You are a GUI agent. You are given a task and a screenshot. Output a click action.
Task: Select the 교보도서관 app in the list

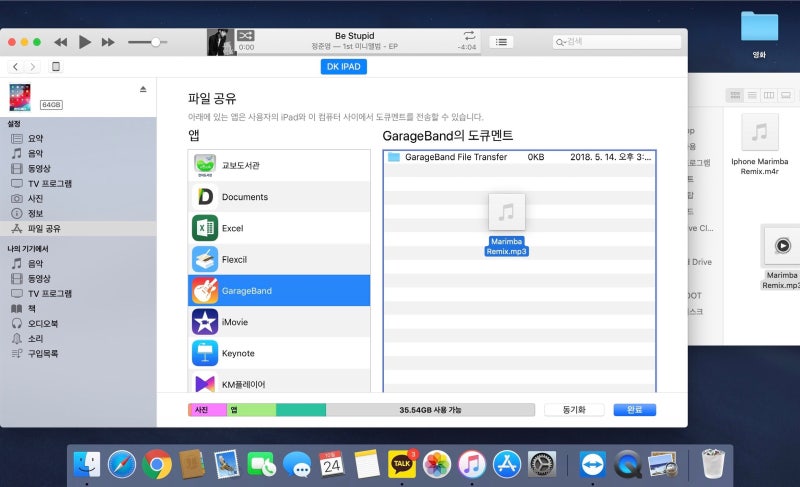pos(279,165)
